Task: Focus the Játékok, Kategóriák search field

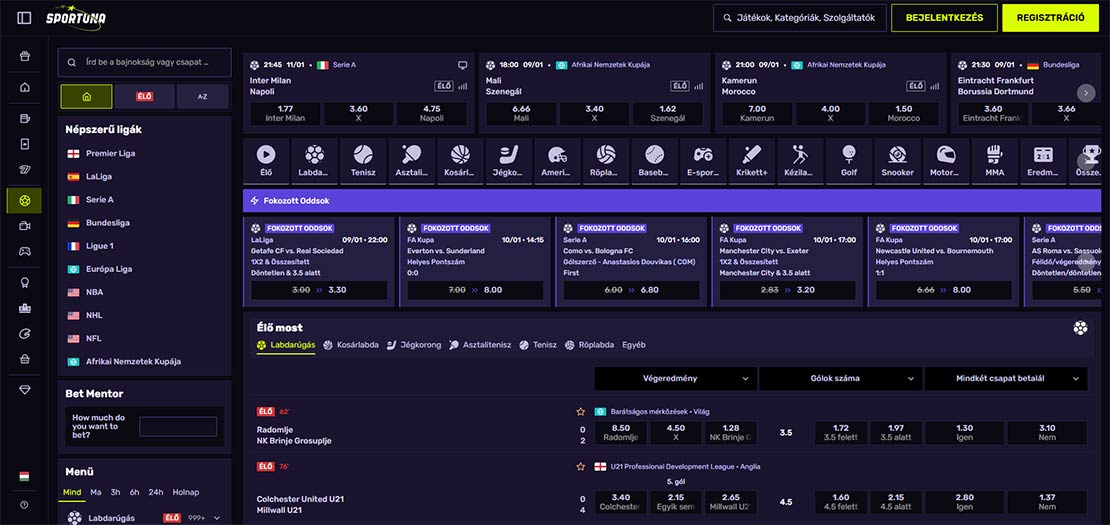Action: (x=800, y=18)
